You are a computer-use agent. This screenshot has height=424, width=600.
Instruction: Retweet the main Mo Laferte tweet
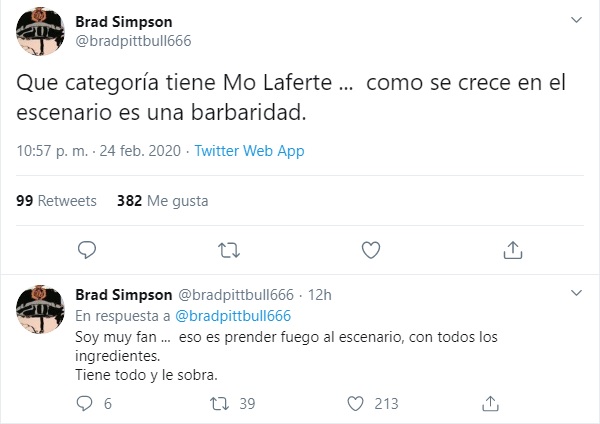[x=228, y=249]
